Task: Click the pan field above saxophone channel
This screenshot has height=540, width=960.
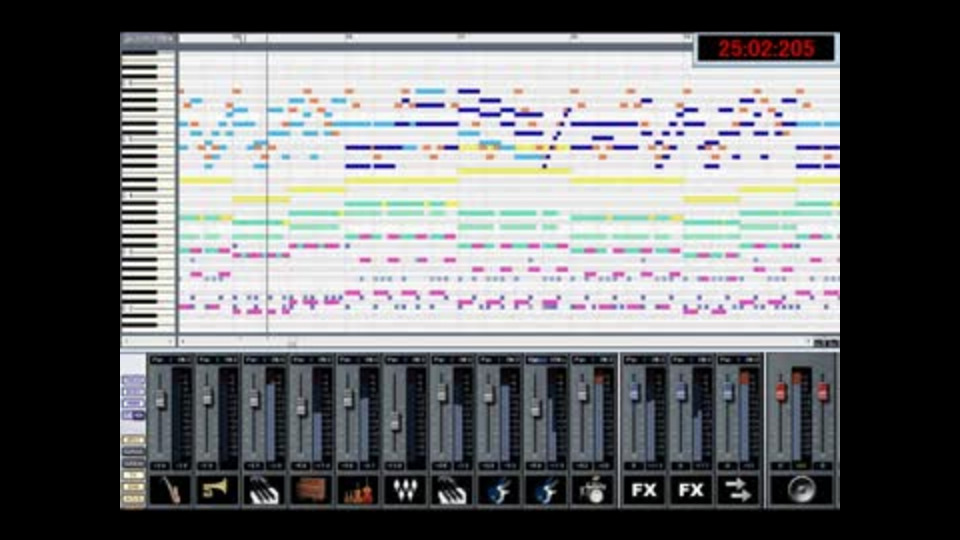Action: tap(170, 360)
